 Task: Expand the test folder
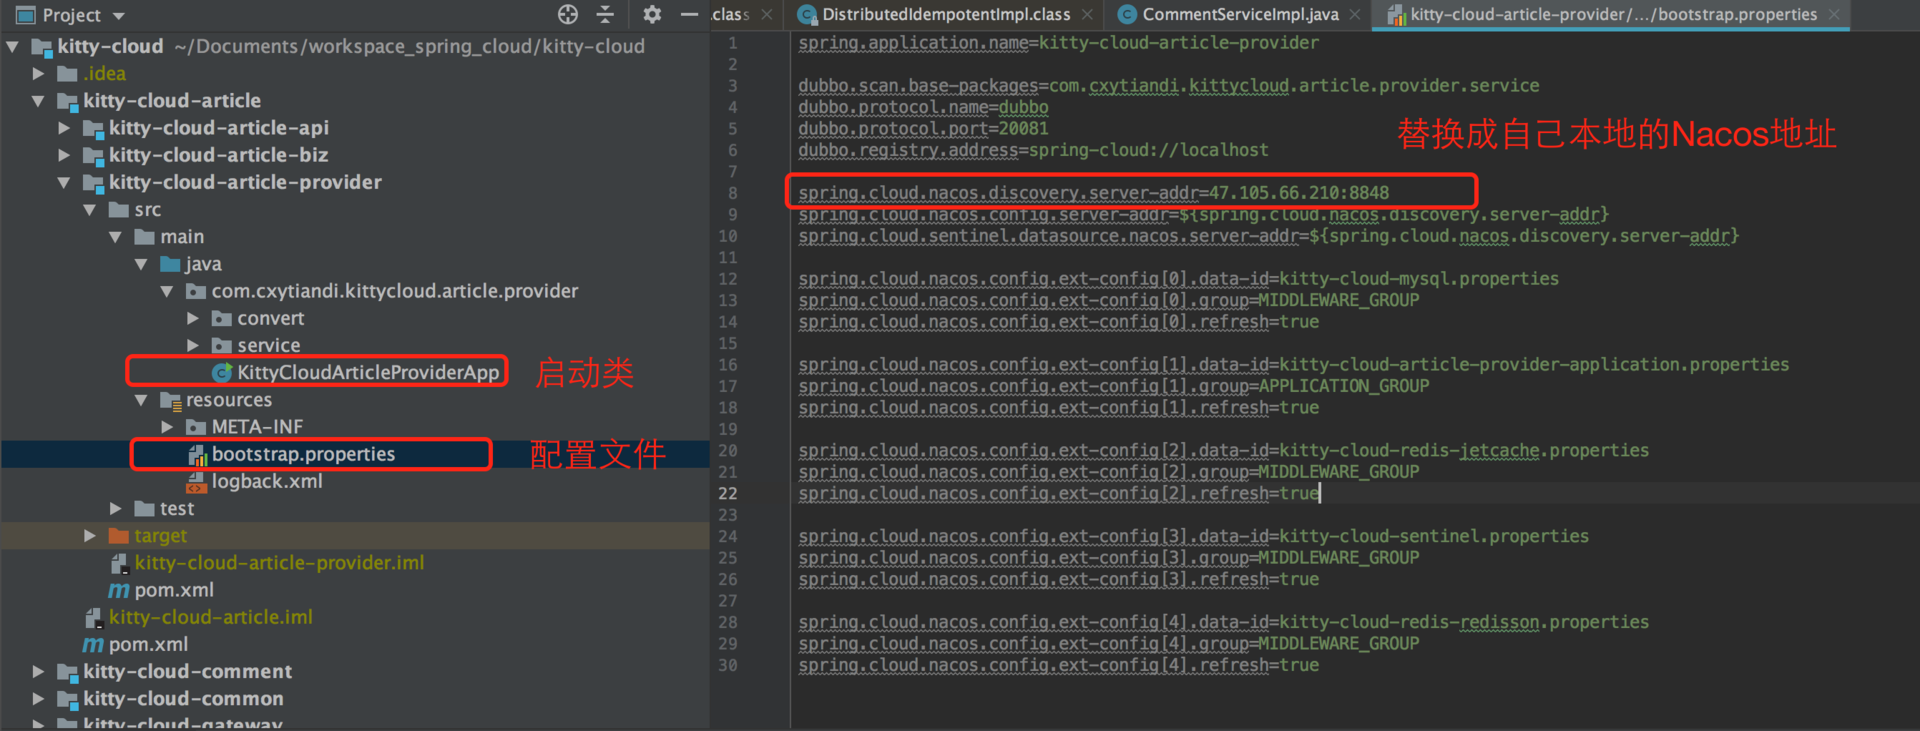point(116,509)
